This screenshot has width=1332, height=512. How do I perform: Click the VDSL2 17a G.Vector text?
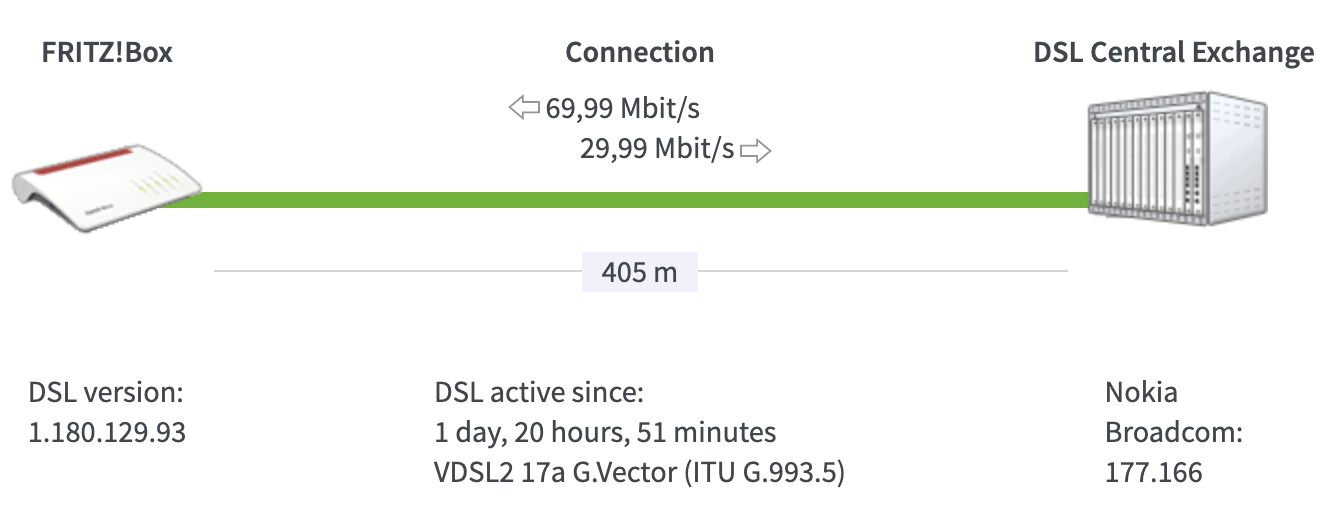[639, 472]
